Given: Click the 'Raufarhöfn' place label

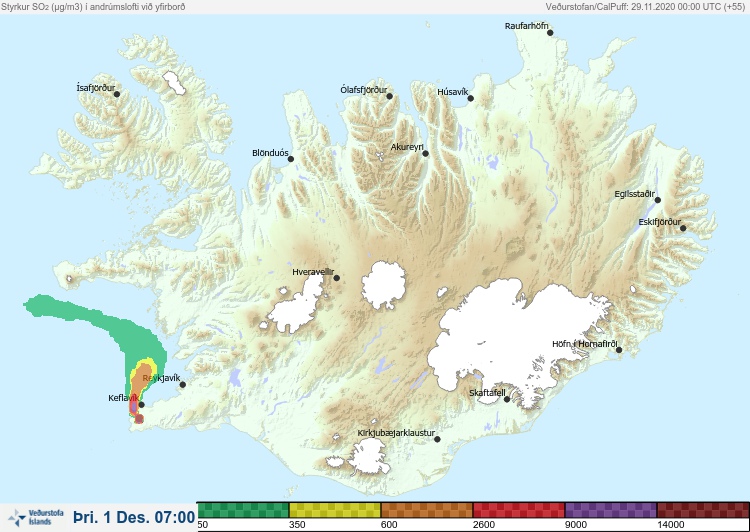Looking at the screenshot, I should pos(526,26).
